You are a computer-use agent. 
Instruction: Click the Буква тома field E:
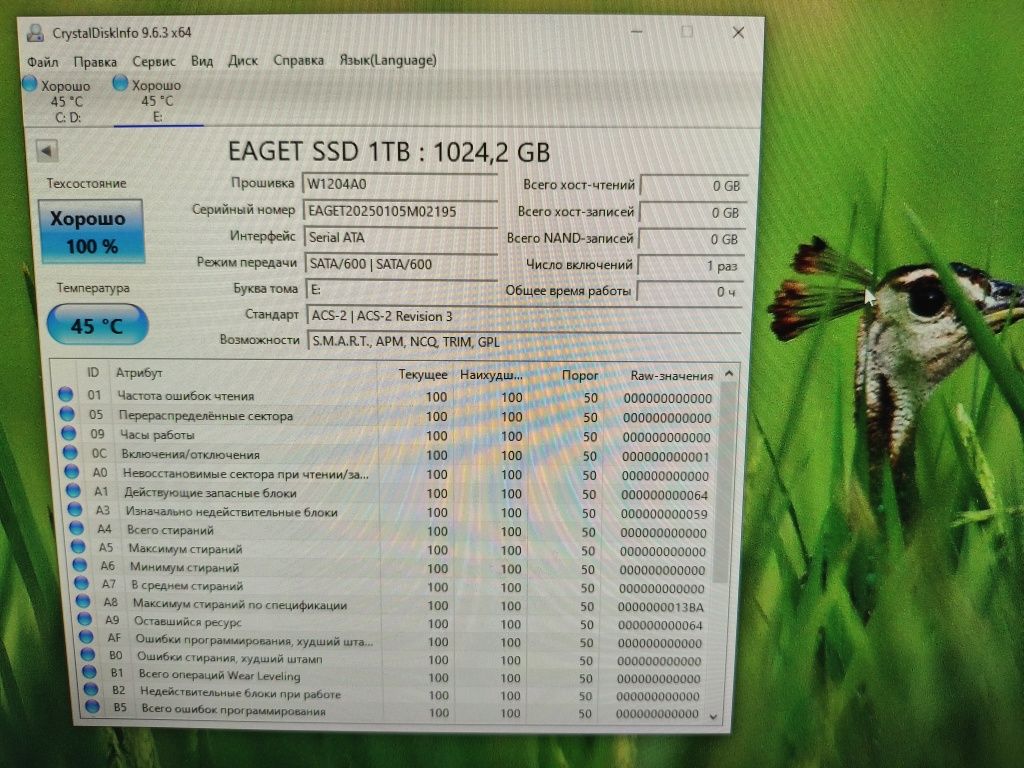[402, 290]
